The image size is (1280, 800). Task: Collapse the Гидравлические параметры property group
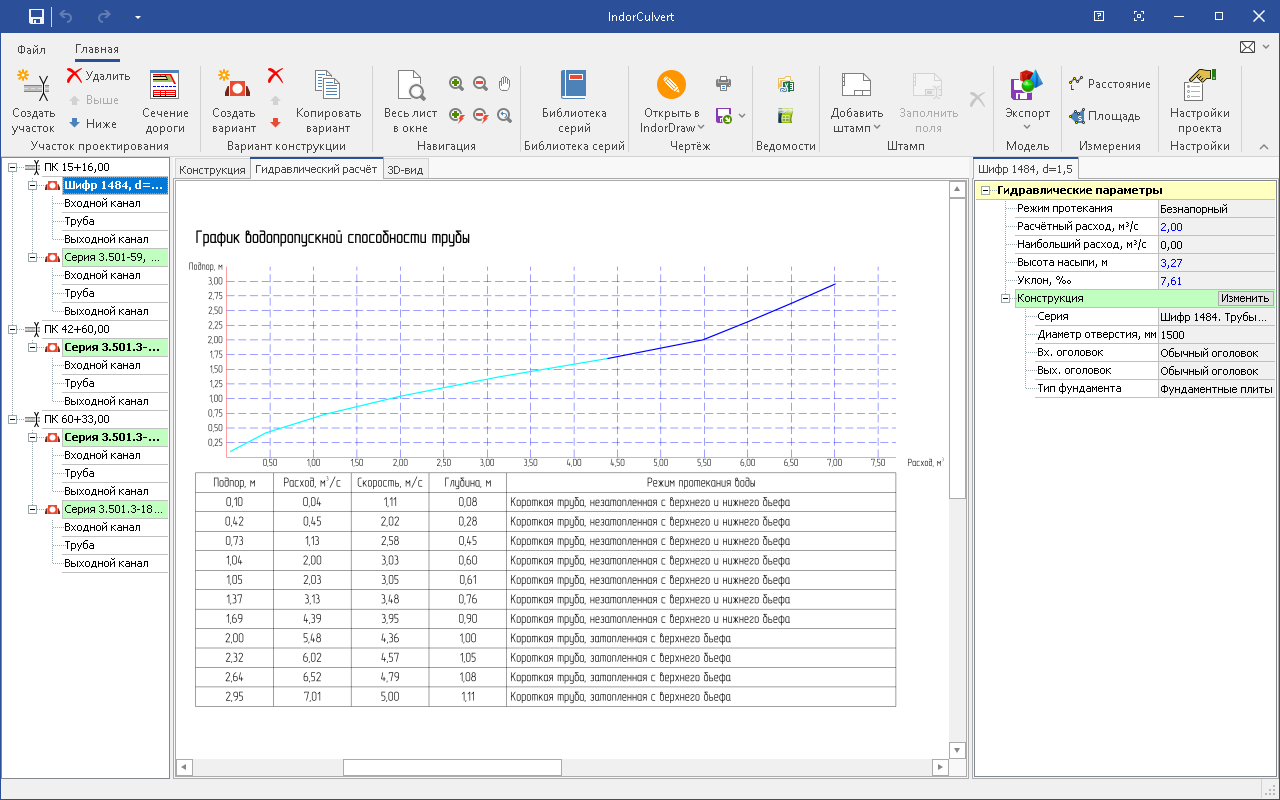pyautogui.click(x=985, y=190)
